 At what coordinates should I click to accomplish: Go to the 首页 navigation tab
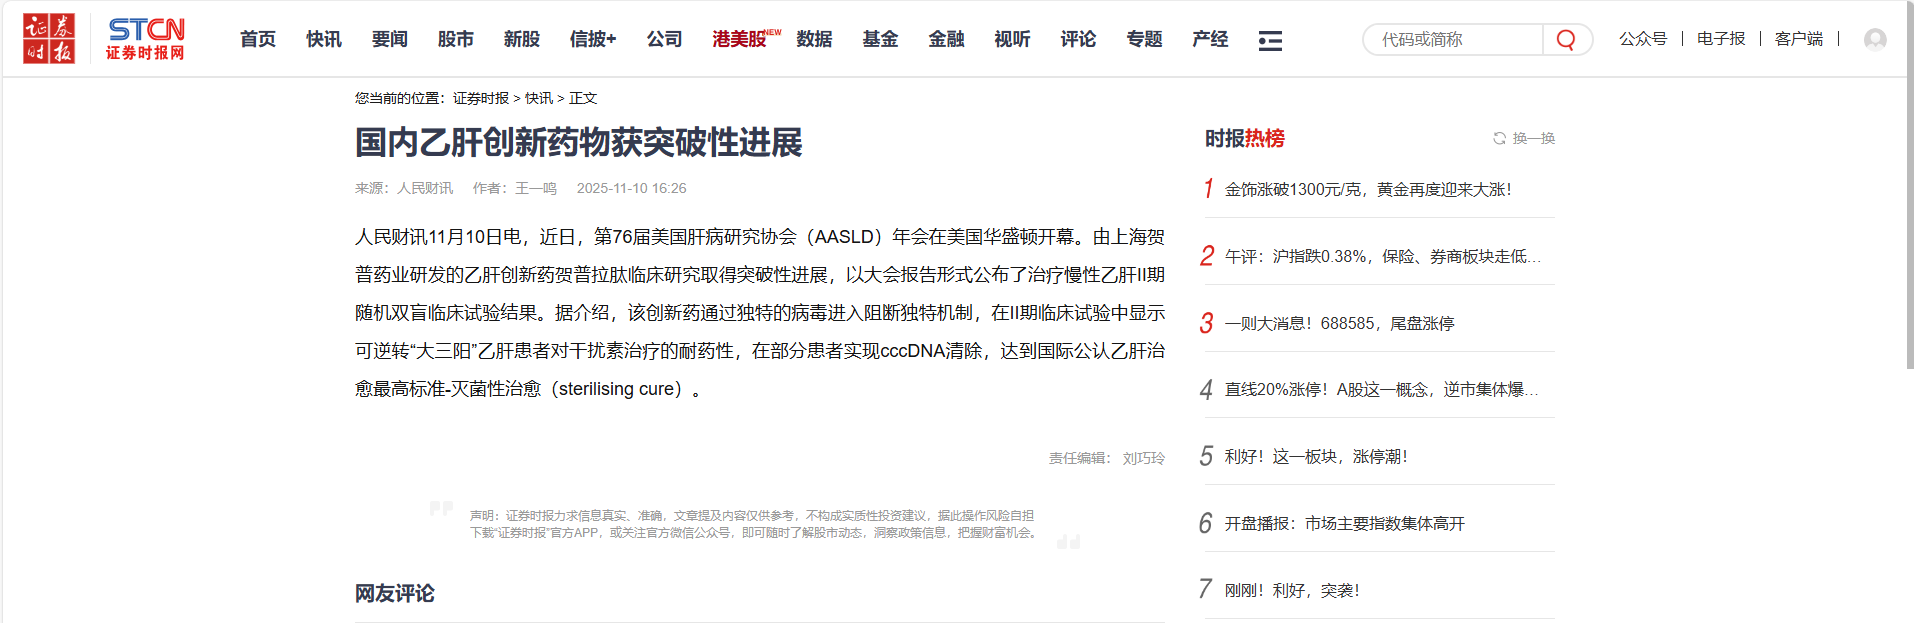[x=258, y=39]
